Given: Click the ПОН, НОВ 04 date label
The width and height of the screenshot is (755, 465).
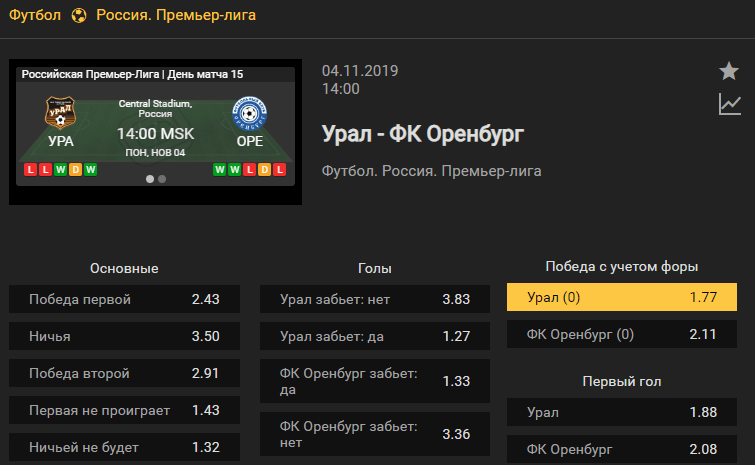Looking at the screenshot, I should (156, 153).
